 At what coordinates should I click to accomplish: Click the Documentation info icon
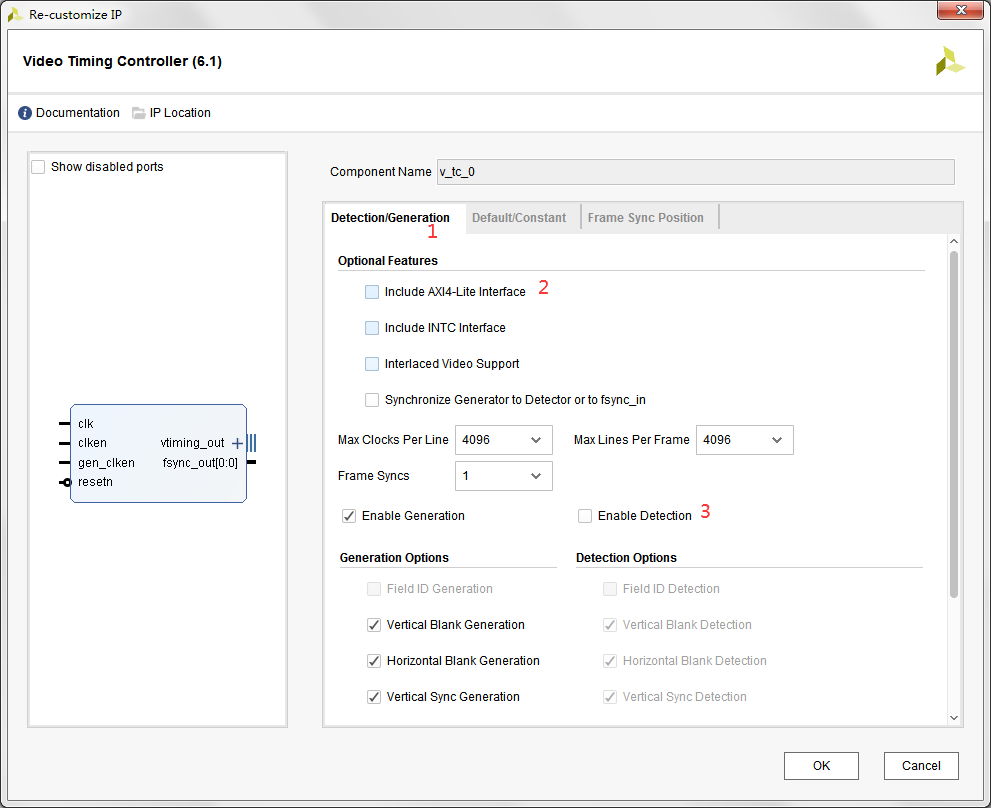pos(25,113)
